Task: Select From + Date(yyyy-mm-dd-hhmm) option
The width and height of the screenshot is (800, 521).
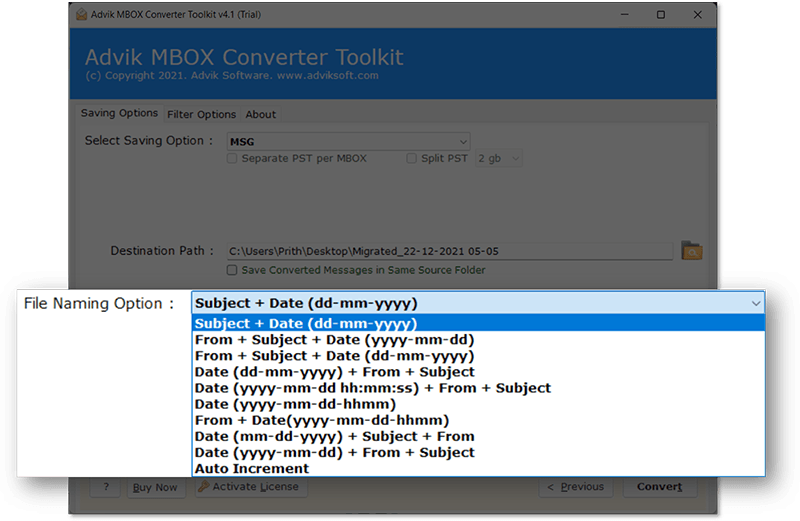Action: tap(478, 420)
